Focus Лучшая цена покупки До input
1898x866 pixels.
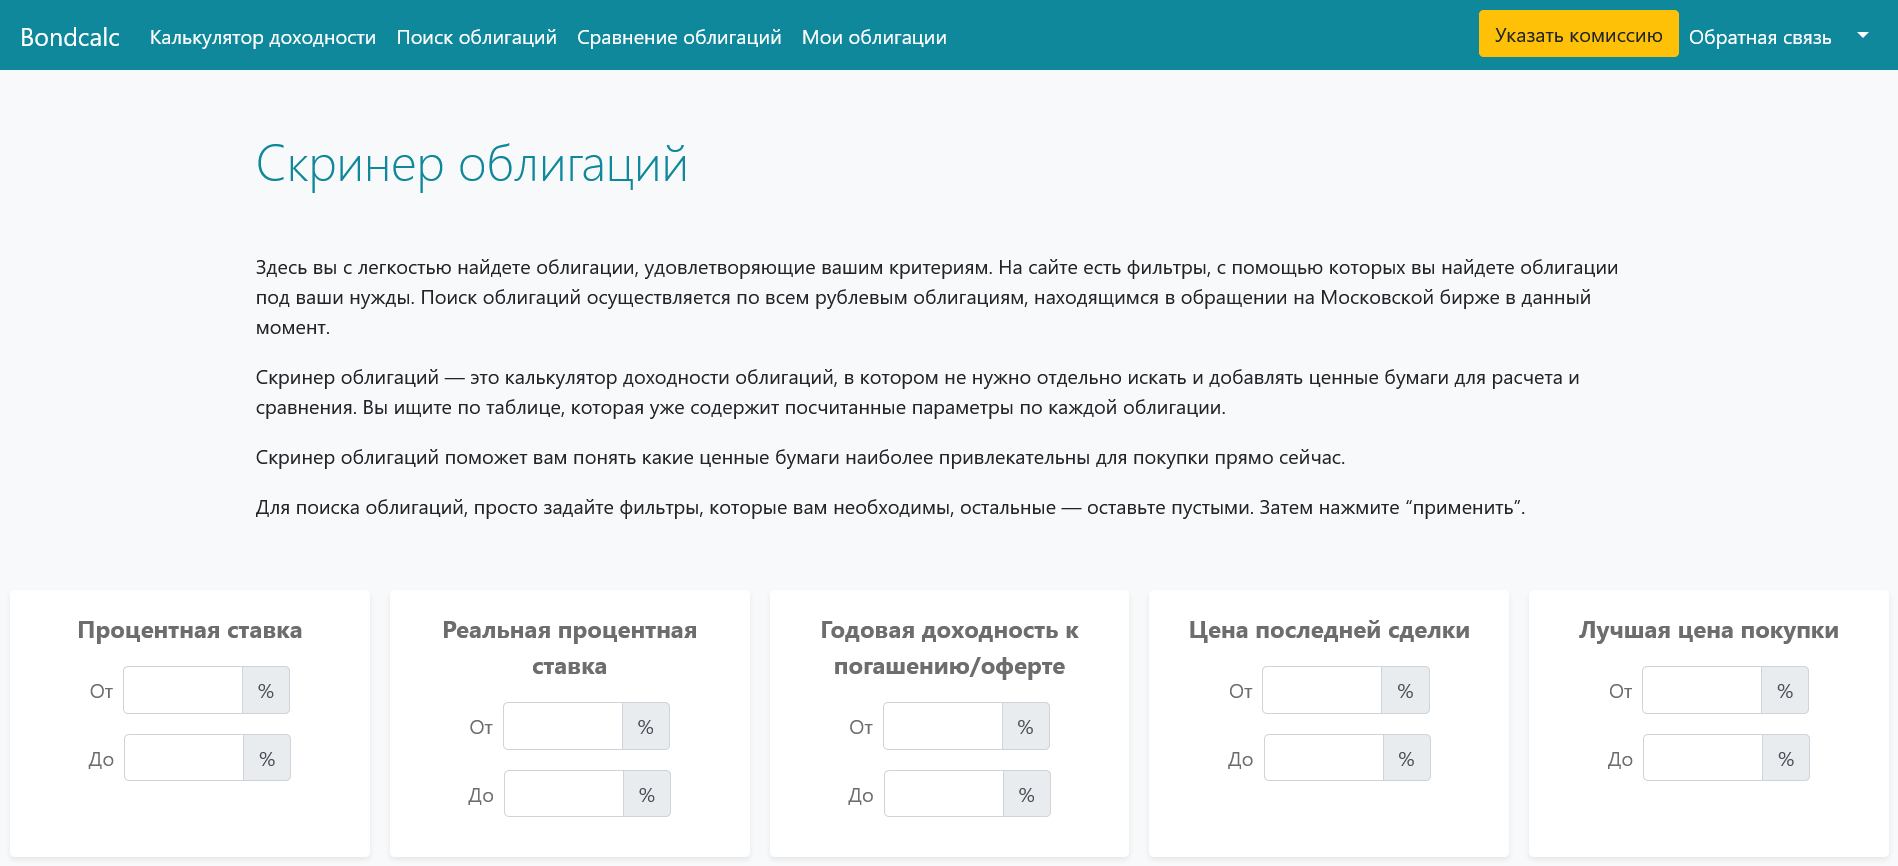point(1703,759)
